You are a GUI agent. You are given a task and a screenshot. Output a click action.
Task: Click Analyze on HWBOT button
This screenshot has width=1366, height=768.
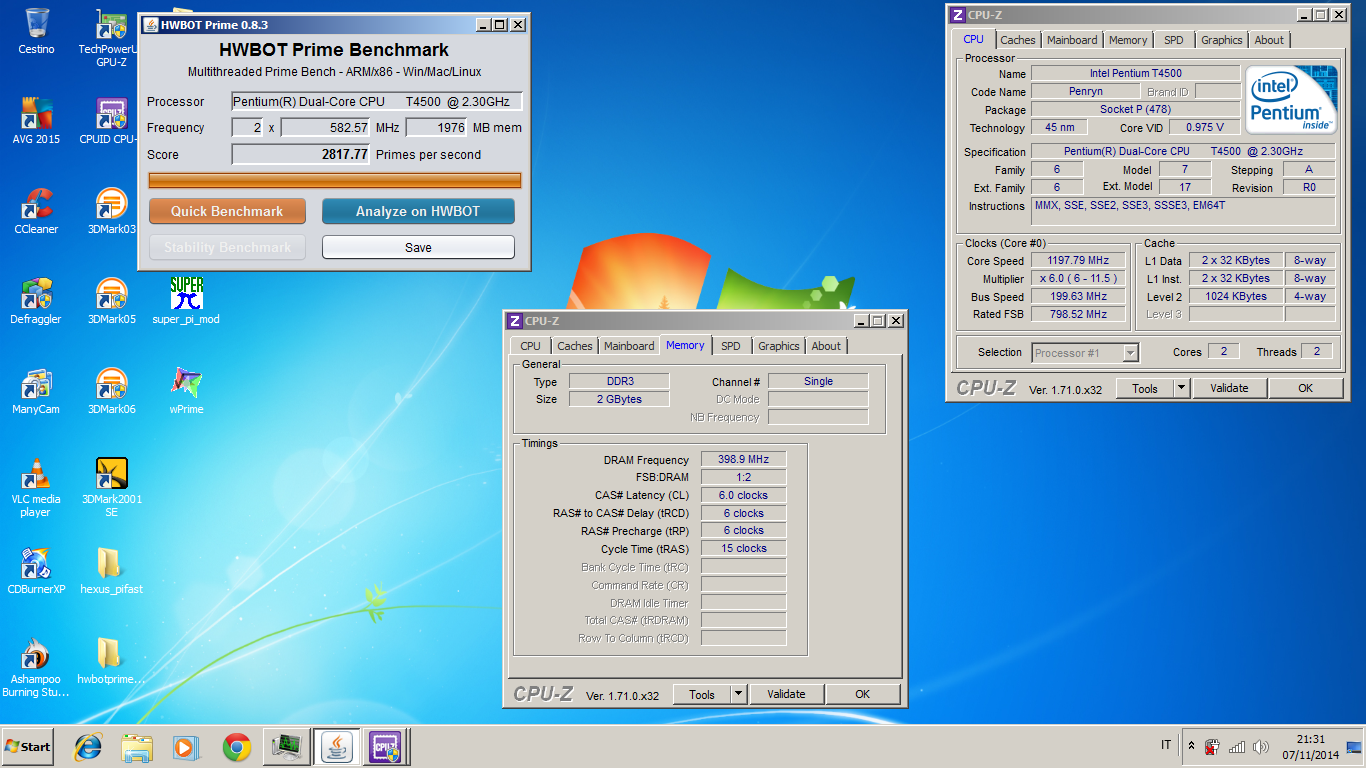tap(418, 211)
